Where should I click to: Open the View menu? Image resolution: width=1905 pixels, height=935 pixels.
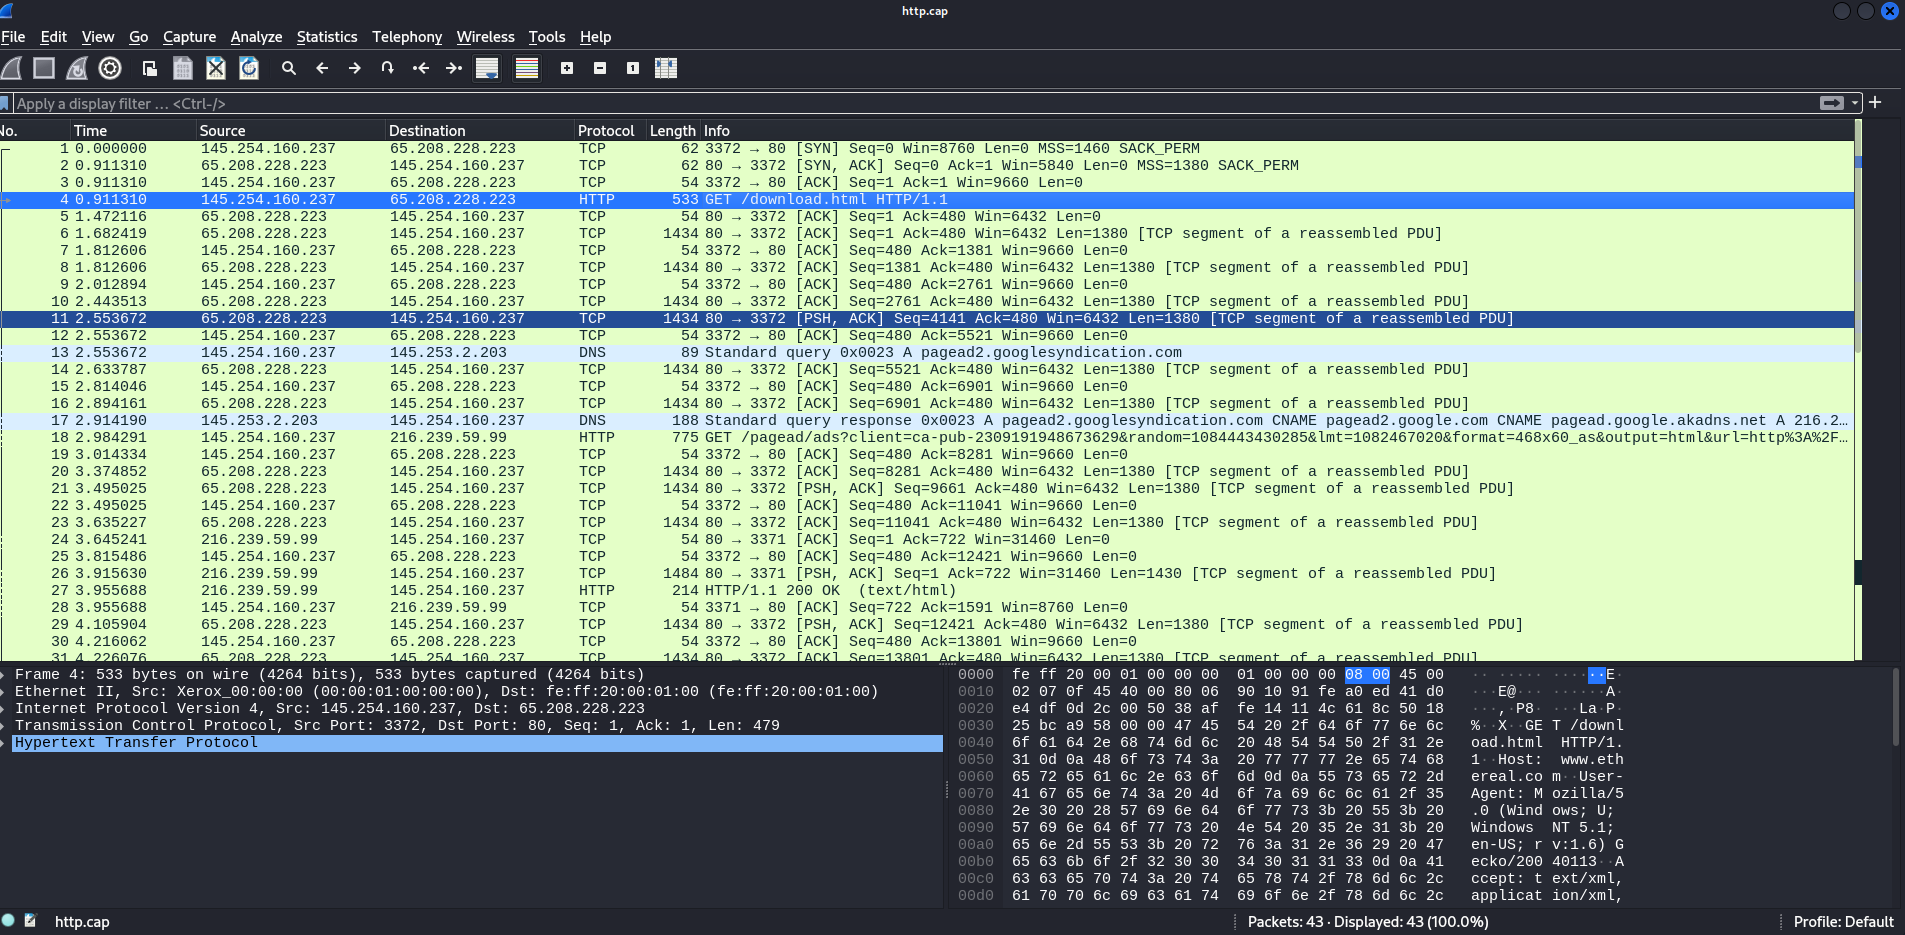(98, 37)
